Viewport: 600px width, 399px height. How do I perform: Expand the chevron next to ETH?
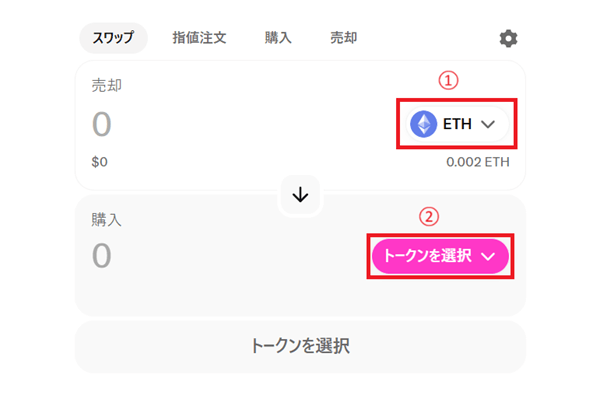tap(488, 124)
